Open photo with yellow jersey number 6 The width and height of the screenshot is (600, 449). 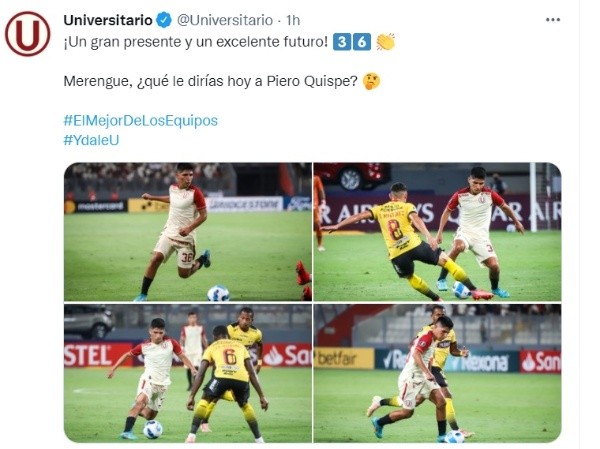(x=188, y=374)
